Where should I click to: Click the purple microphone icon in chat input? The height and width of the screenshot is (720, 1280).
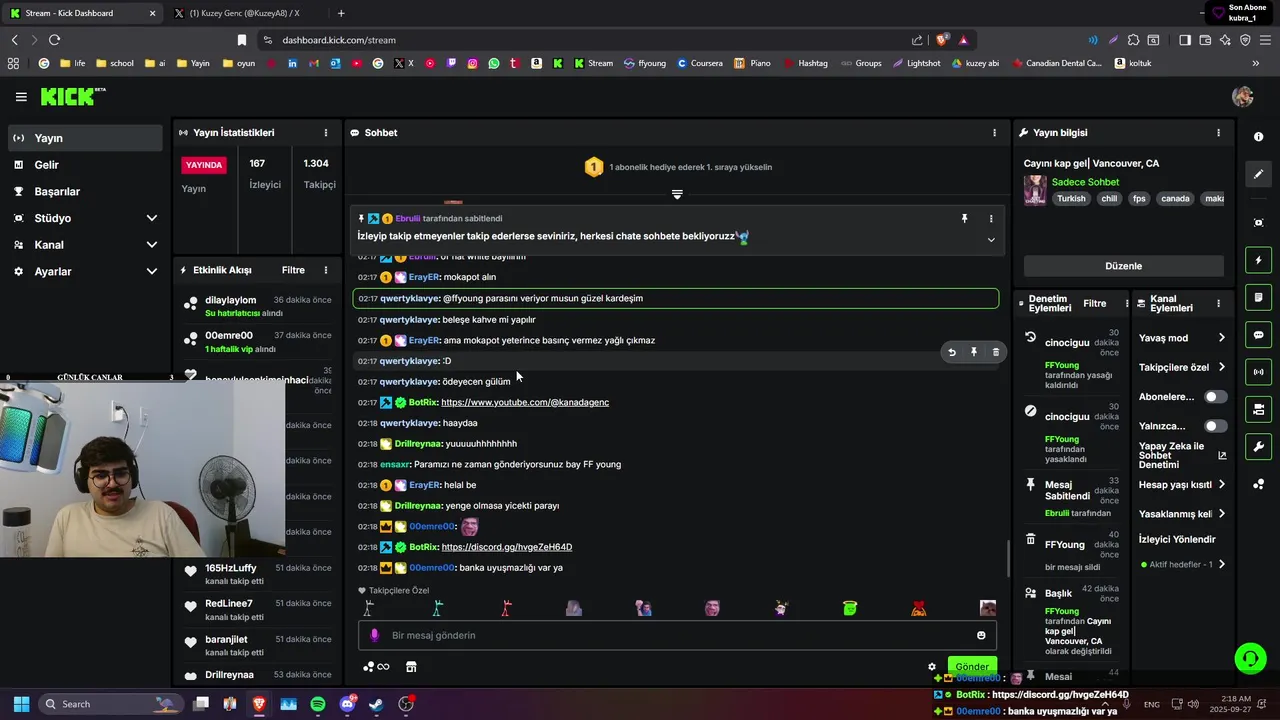coord(375,635)
